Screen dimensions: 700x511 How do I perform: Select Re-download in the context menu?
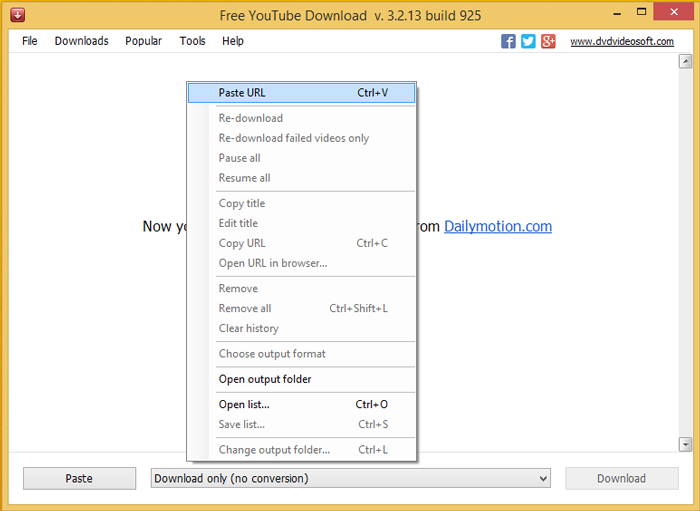[x=301, y=118]
